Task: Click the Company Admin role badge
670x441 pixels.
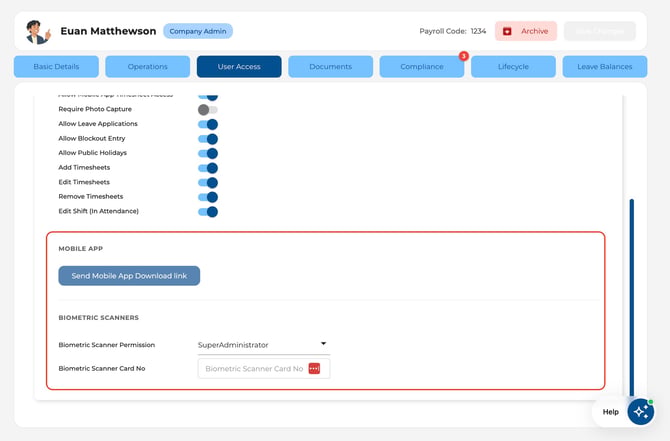Action: click(198, 31)
